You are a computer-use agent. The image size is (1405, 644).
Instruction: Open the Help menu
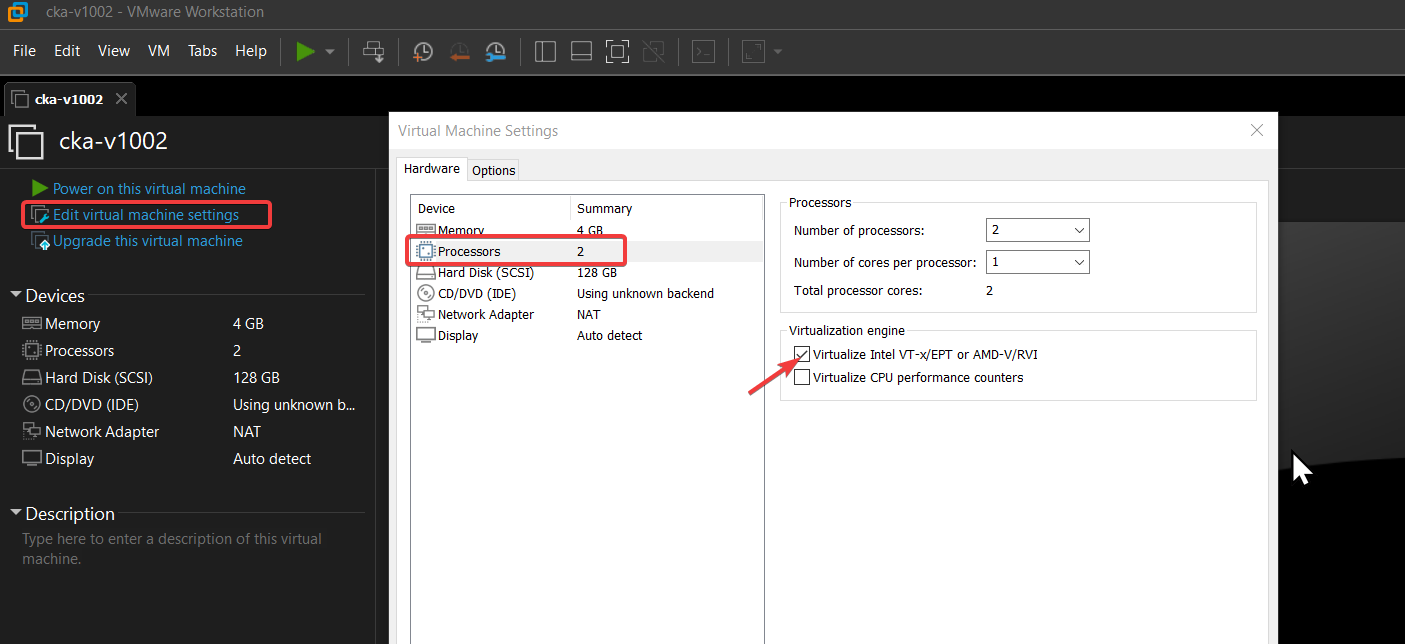pyautogui.click(x=251, y=50)
